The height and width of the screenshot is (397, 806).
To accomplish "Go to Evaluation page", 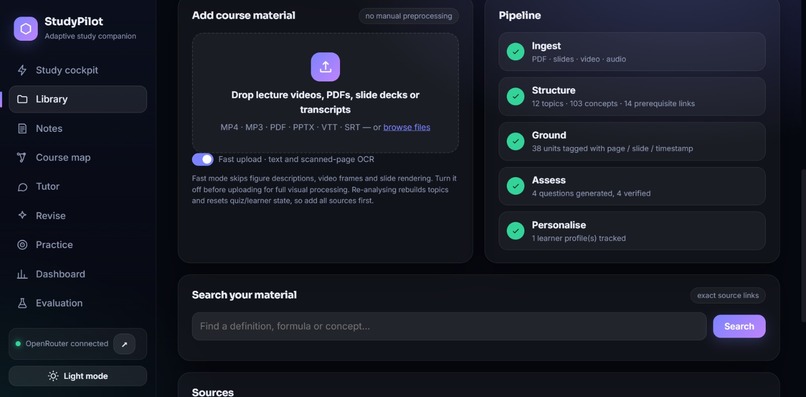I will [x=78, y=303].
